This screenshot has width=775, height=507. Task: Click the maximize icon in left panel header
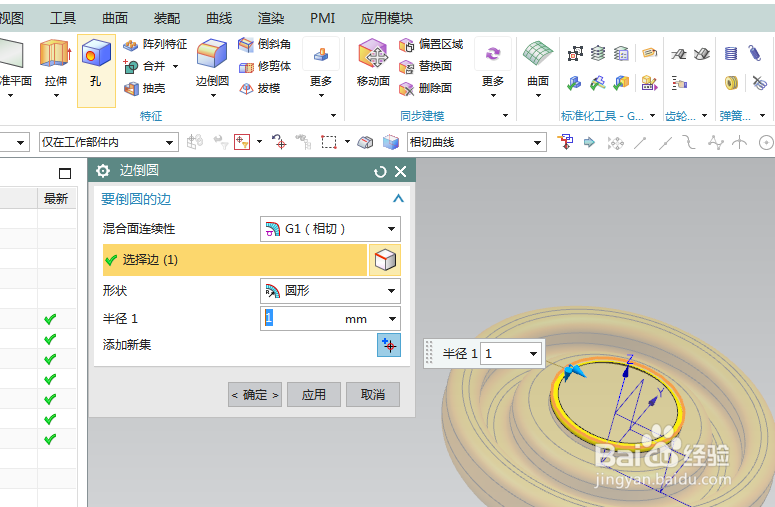click(x=65, y=173)
